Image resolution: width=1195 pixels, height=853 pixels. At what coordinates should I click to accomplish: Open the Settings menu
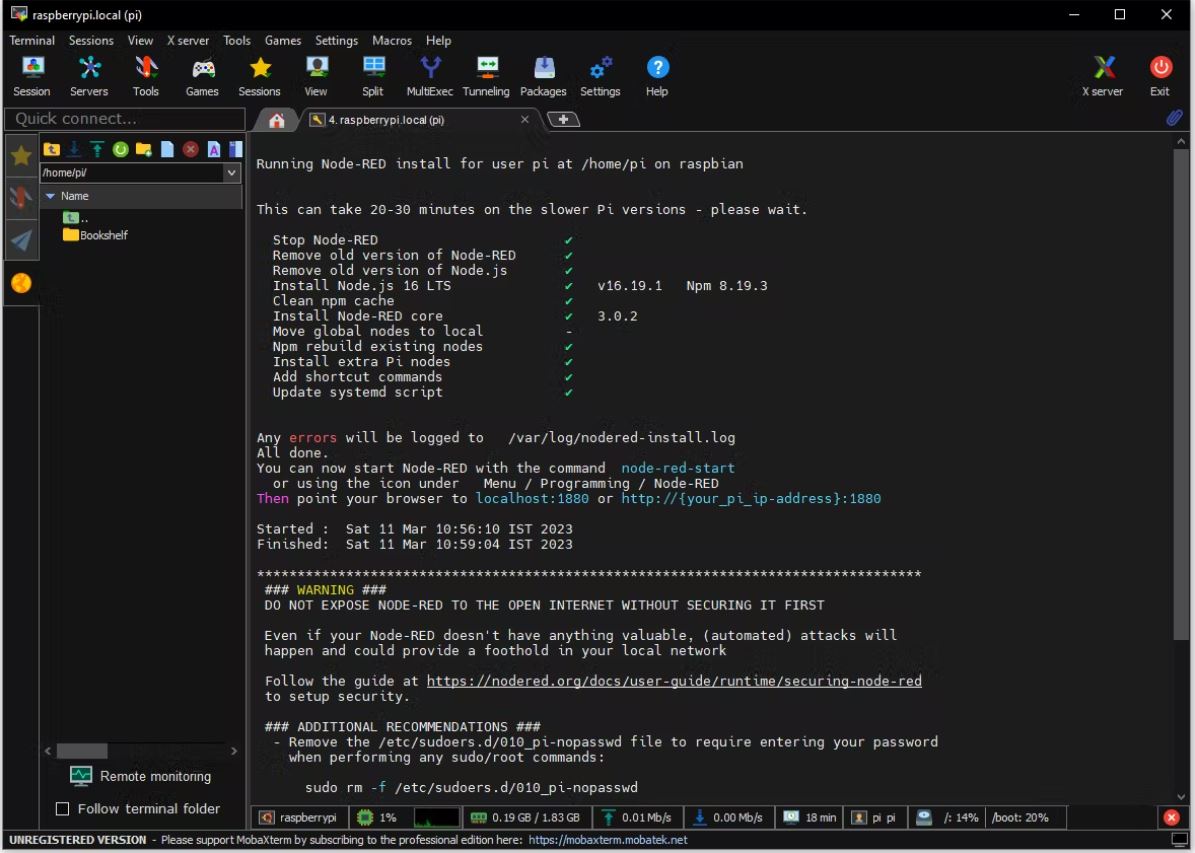[x=336, y=40]
